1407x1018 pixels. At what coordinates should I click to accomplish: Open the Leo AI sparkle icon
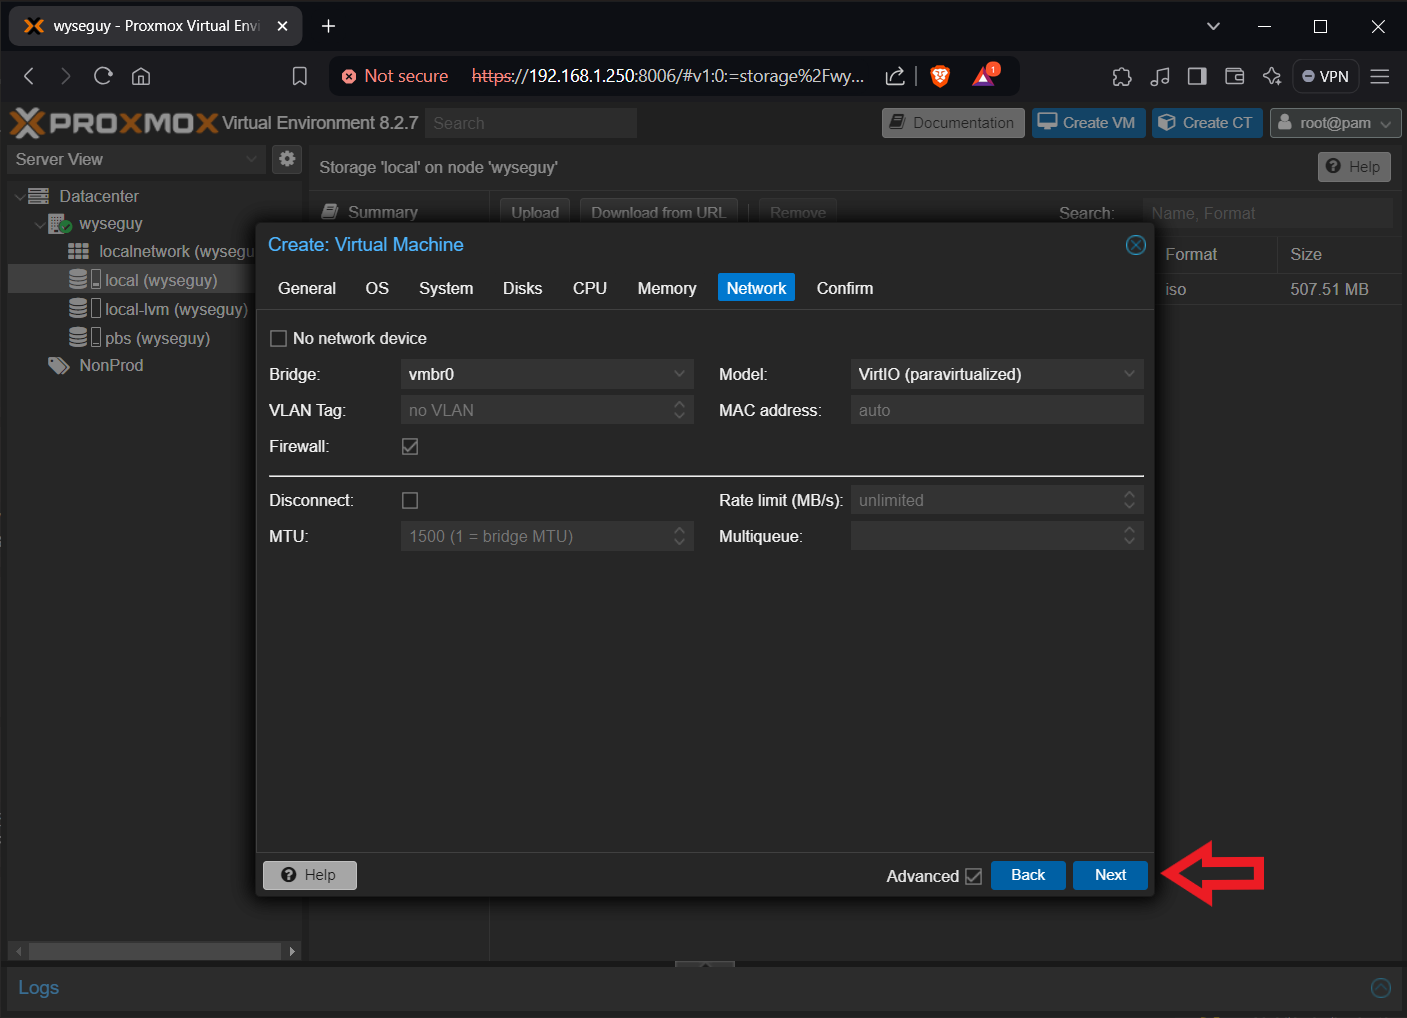pyautogui.click(x=1272, y=76)
